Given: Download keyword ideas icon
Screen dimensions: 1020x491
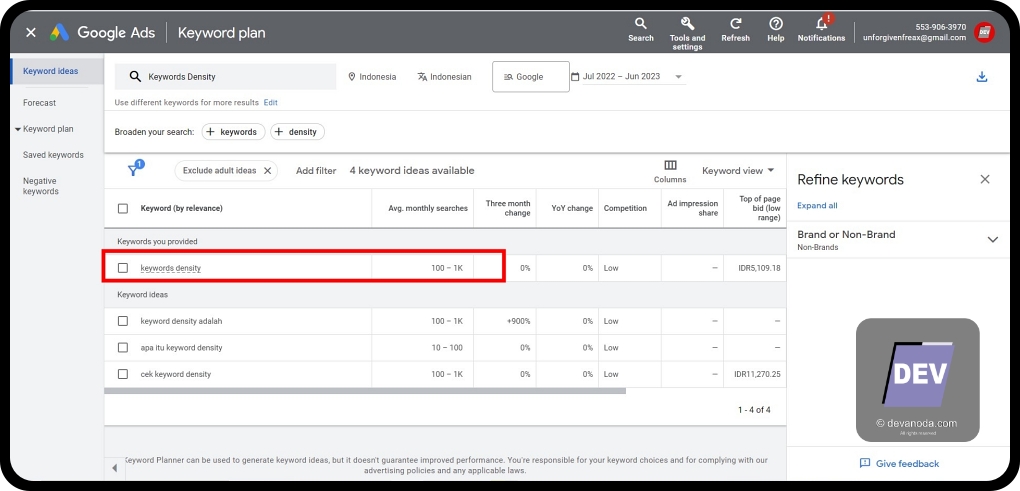Looking at the screenshot, I should pos(982,77).
